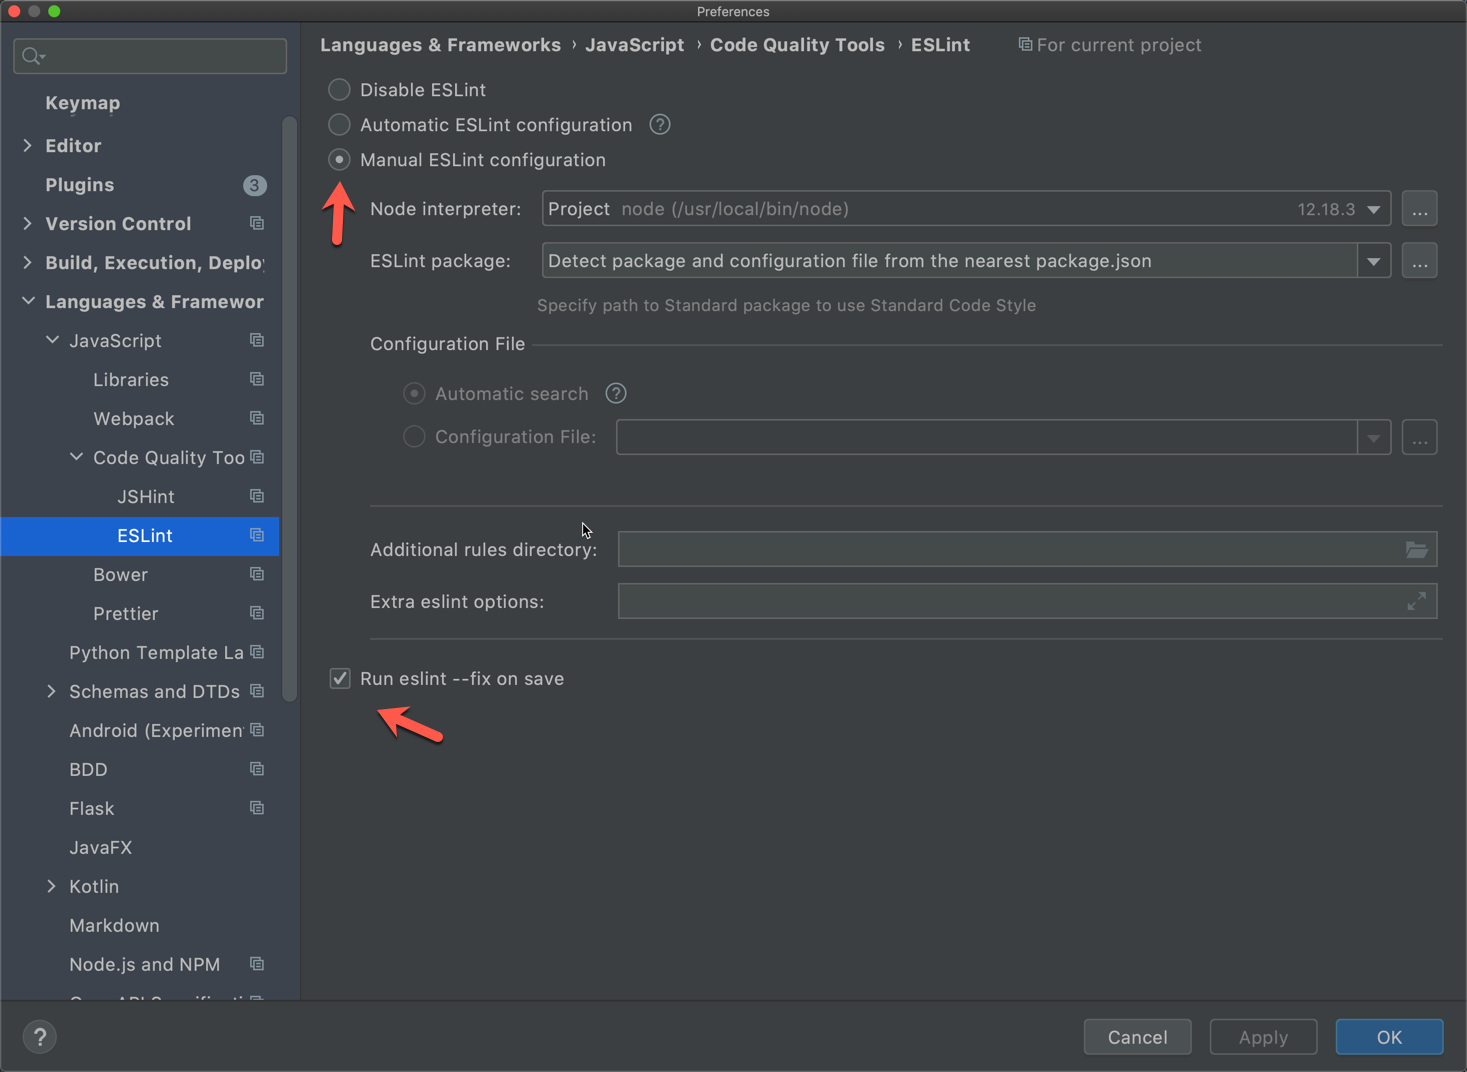Click the project-level icon beside Version Control
1467x1072 pixels.
[x=257, y=224]
